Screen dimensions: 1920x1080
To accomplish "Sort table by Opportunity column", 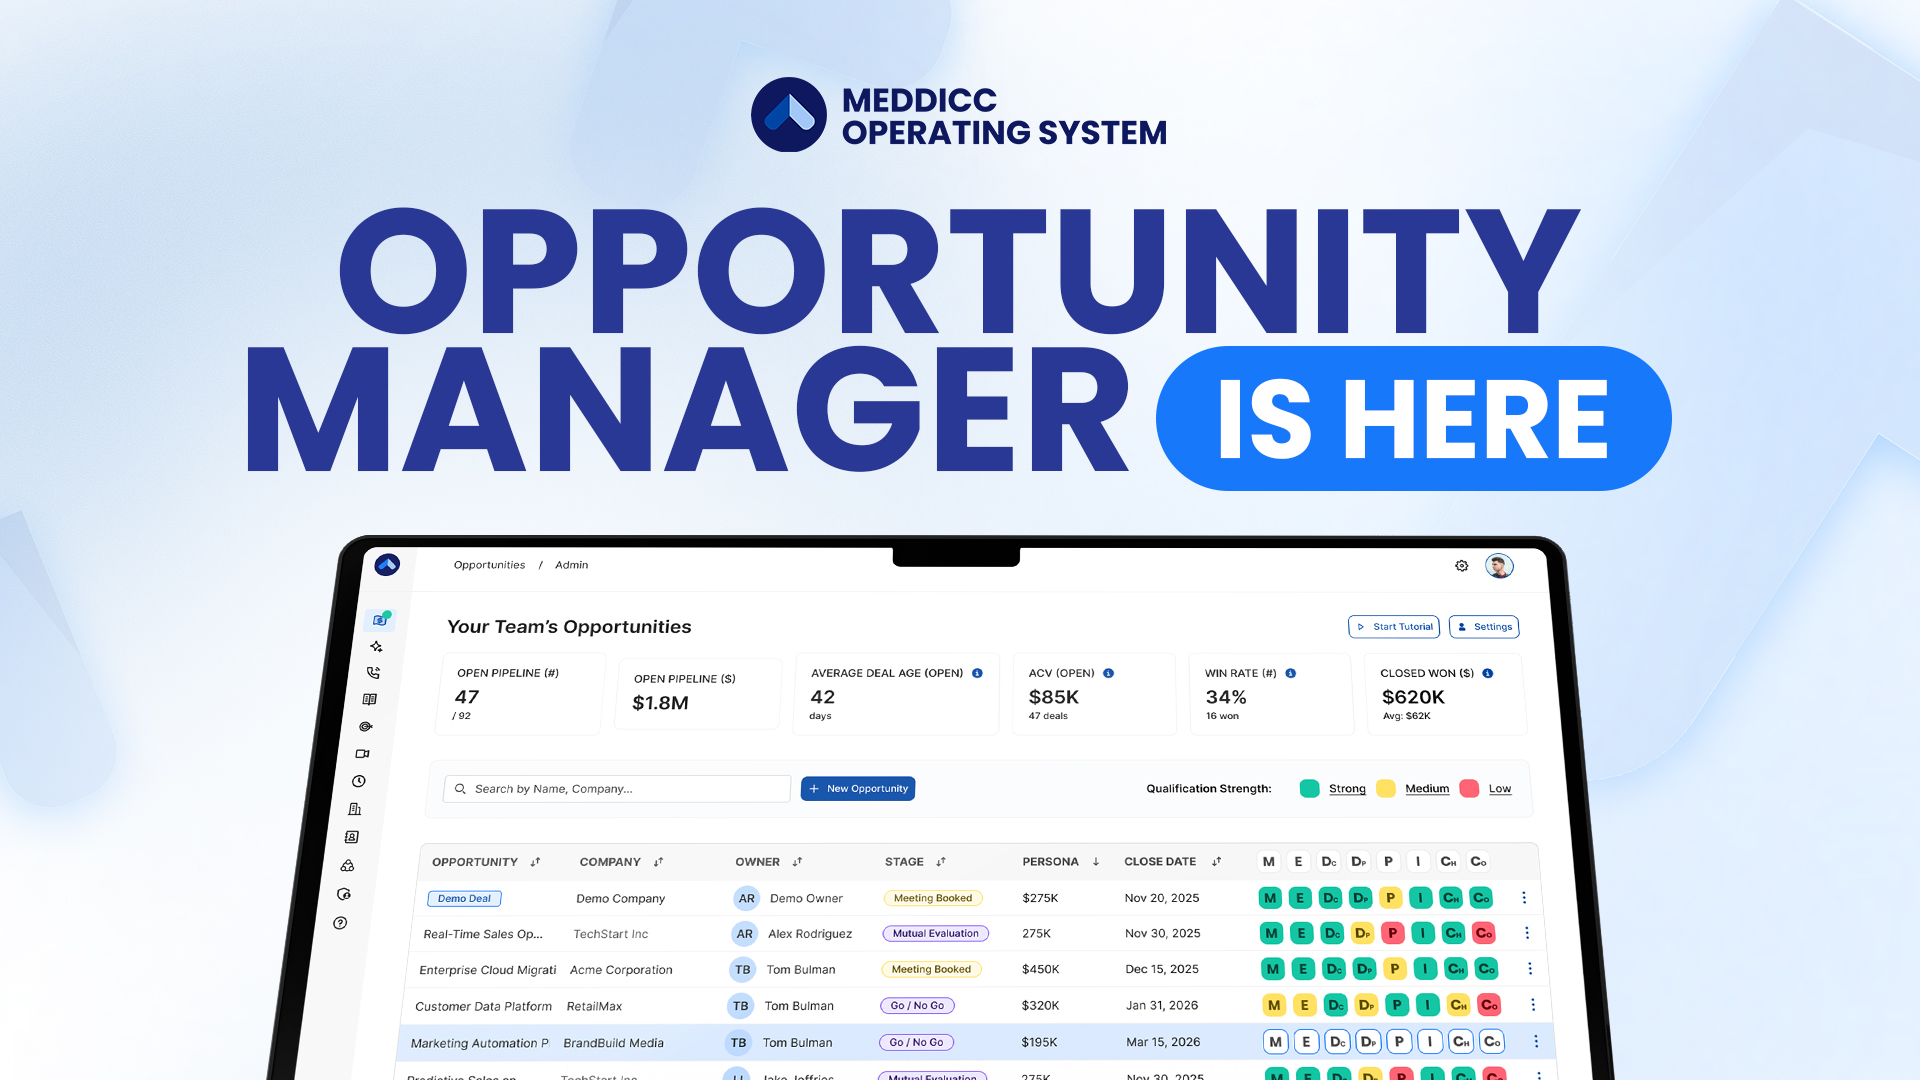I will click(535, 862).
